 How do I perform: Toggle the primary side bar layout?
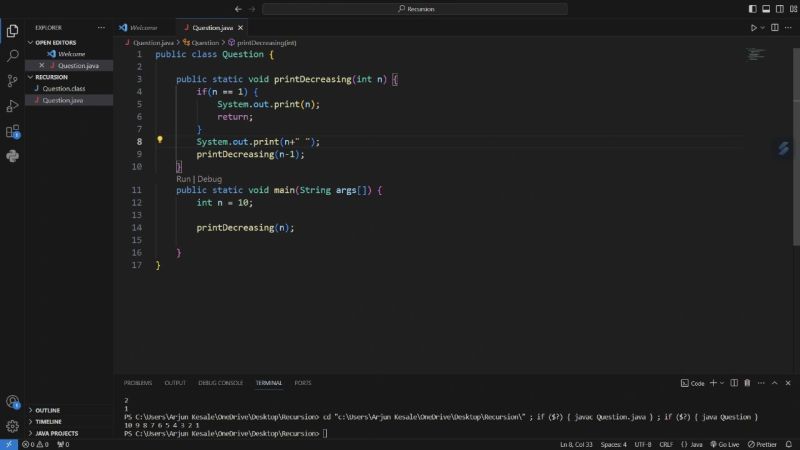click(x=753, y=9)
